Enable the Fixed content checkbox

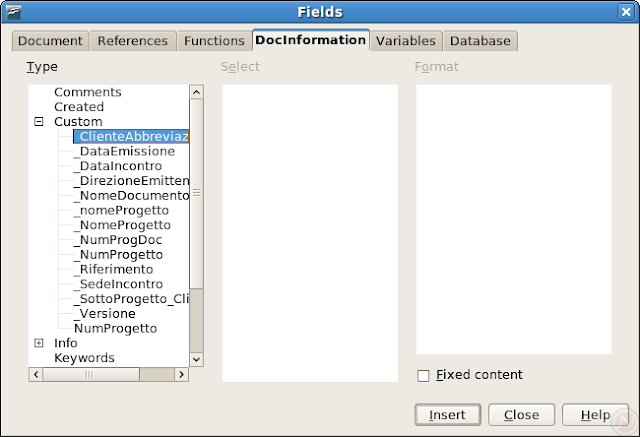click(423, 375)
